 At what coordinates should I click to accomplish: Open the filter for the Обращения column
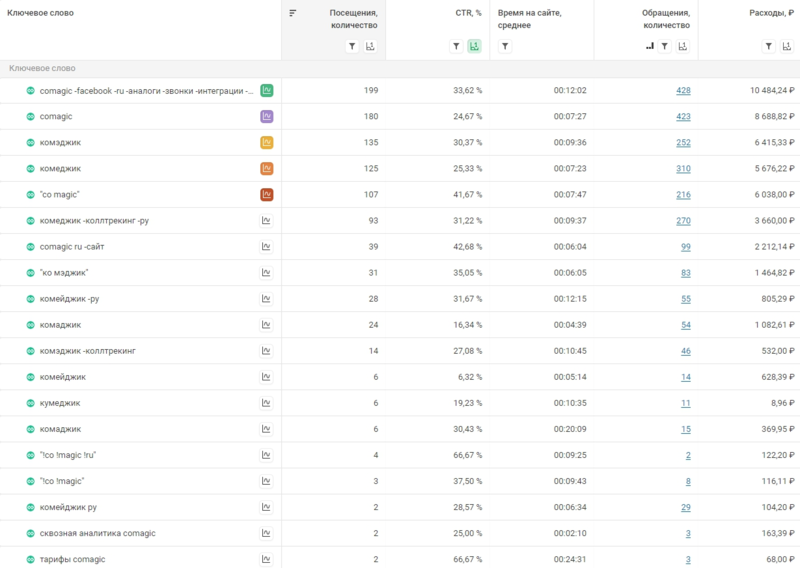pos(664,46)
